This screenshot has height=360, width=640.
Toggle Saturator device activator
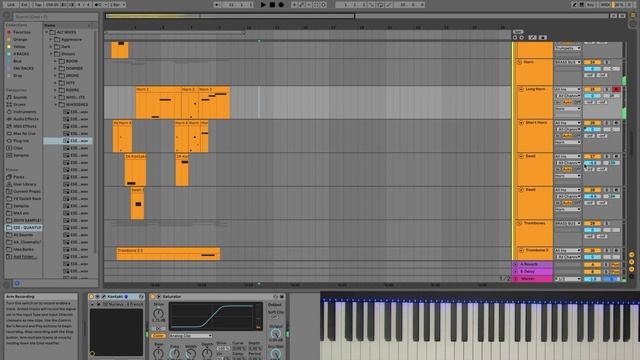click(x=153, y=297)
